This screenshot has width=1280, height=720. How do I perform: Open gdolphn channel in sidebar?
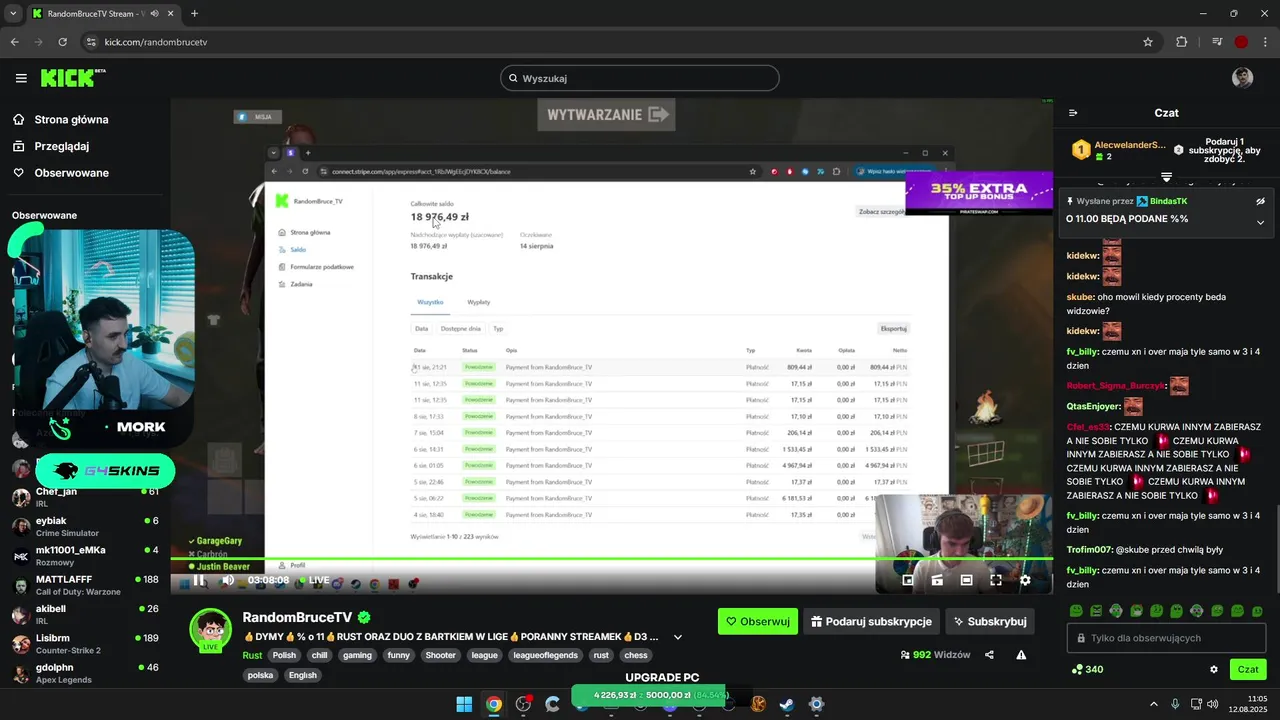[85, 672]
